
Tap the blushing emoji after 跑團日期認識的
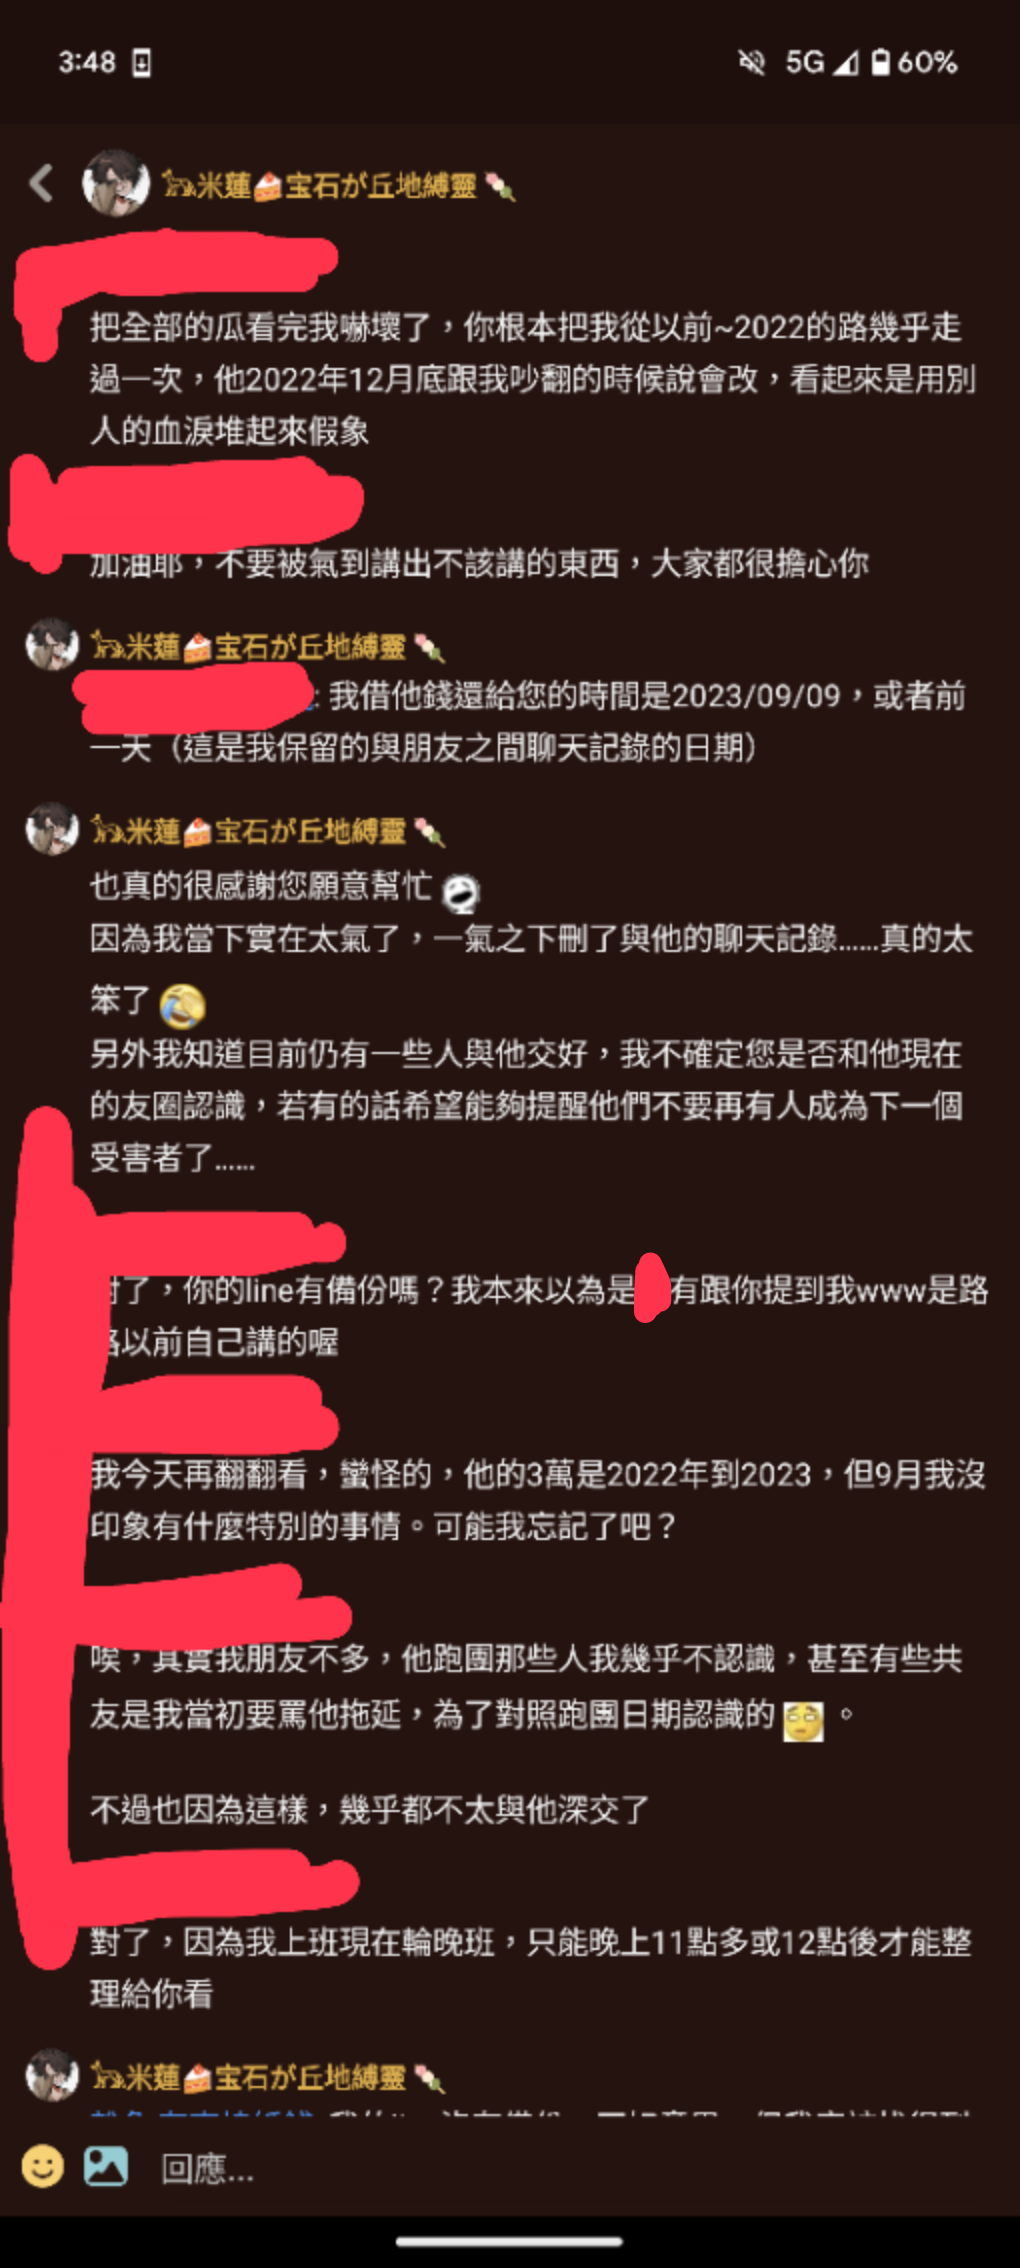pyautogui.click(x=803, y=1721)
